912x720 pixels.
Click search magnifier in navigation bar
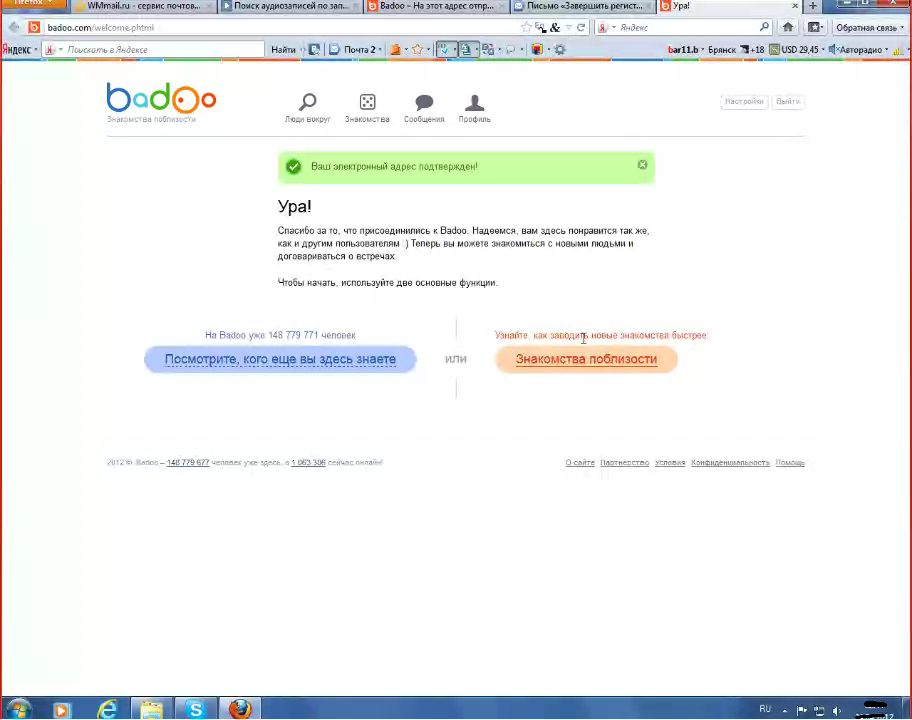coord(764,27)
